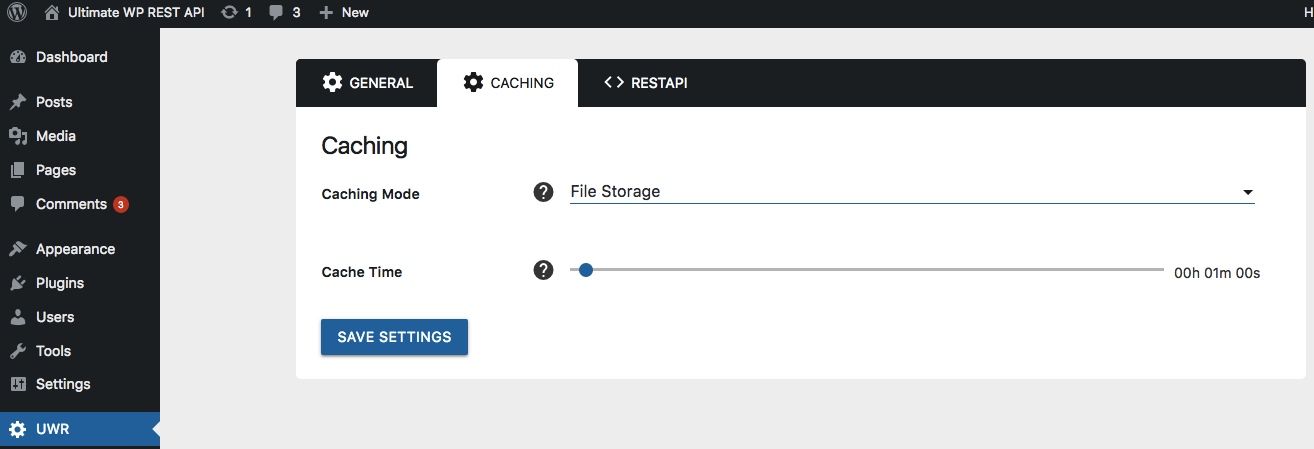
Task: Click the UWR gear icon in sidebar
Action: pyautogui.click(x=18, y=430)
